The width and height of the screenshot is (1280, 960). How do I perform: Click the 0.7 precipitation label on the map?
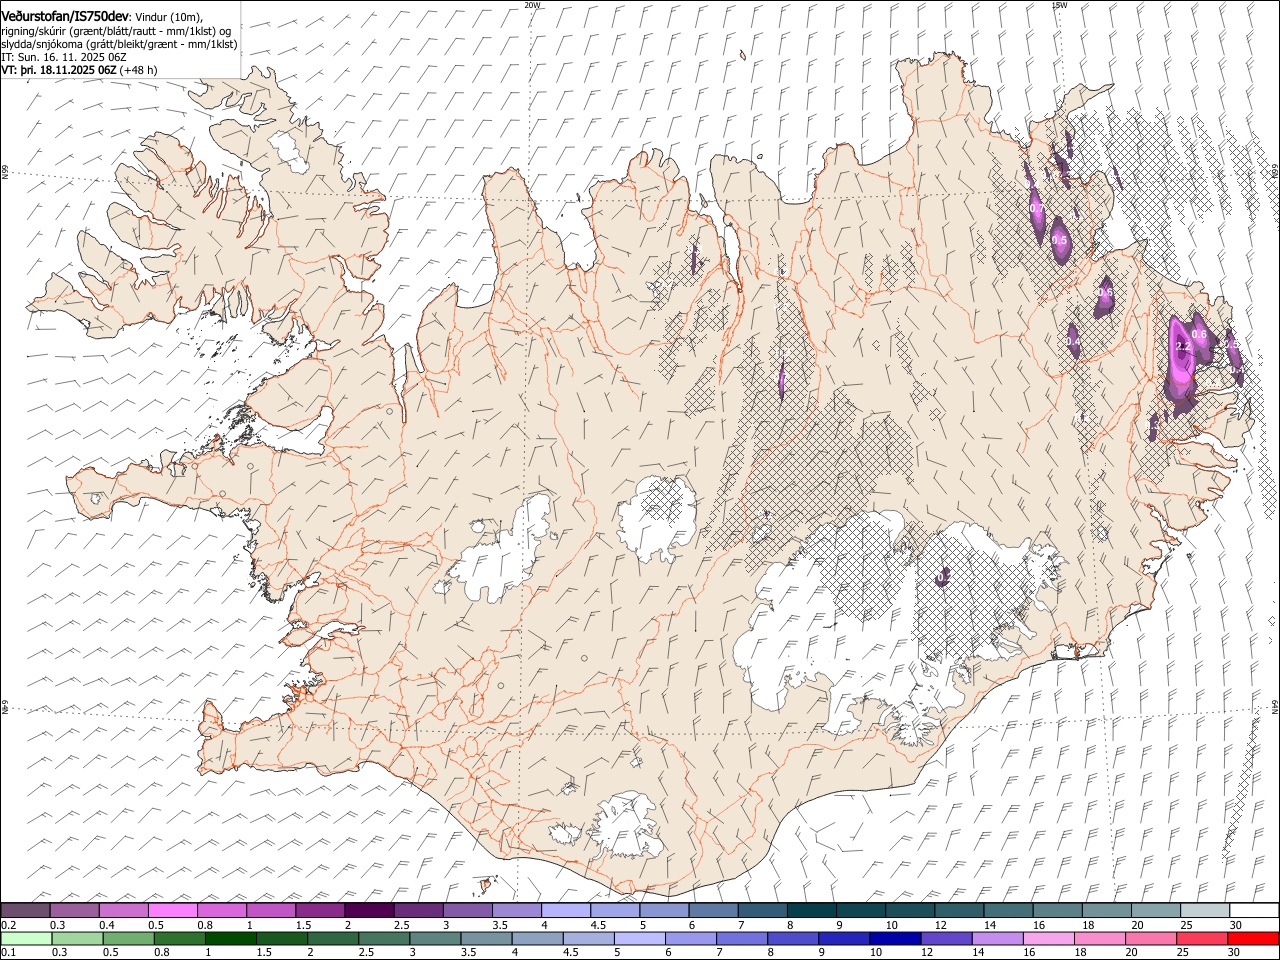point(1035,208)
